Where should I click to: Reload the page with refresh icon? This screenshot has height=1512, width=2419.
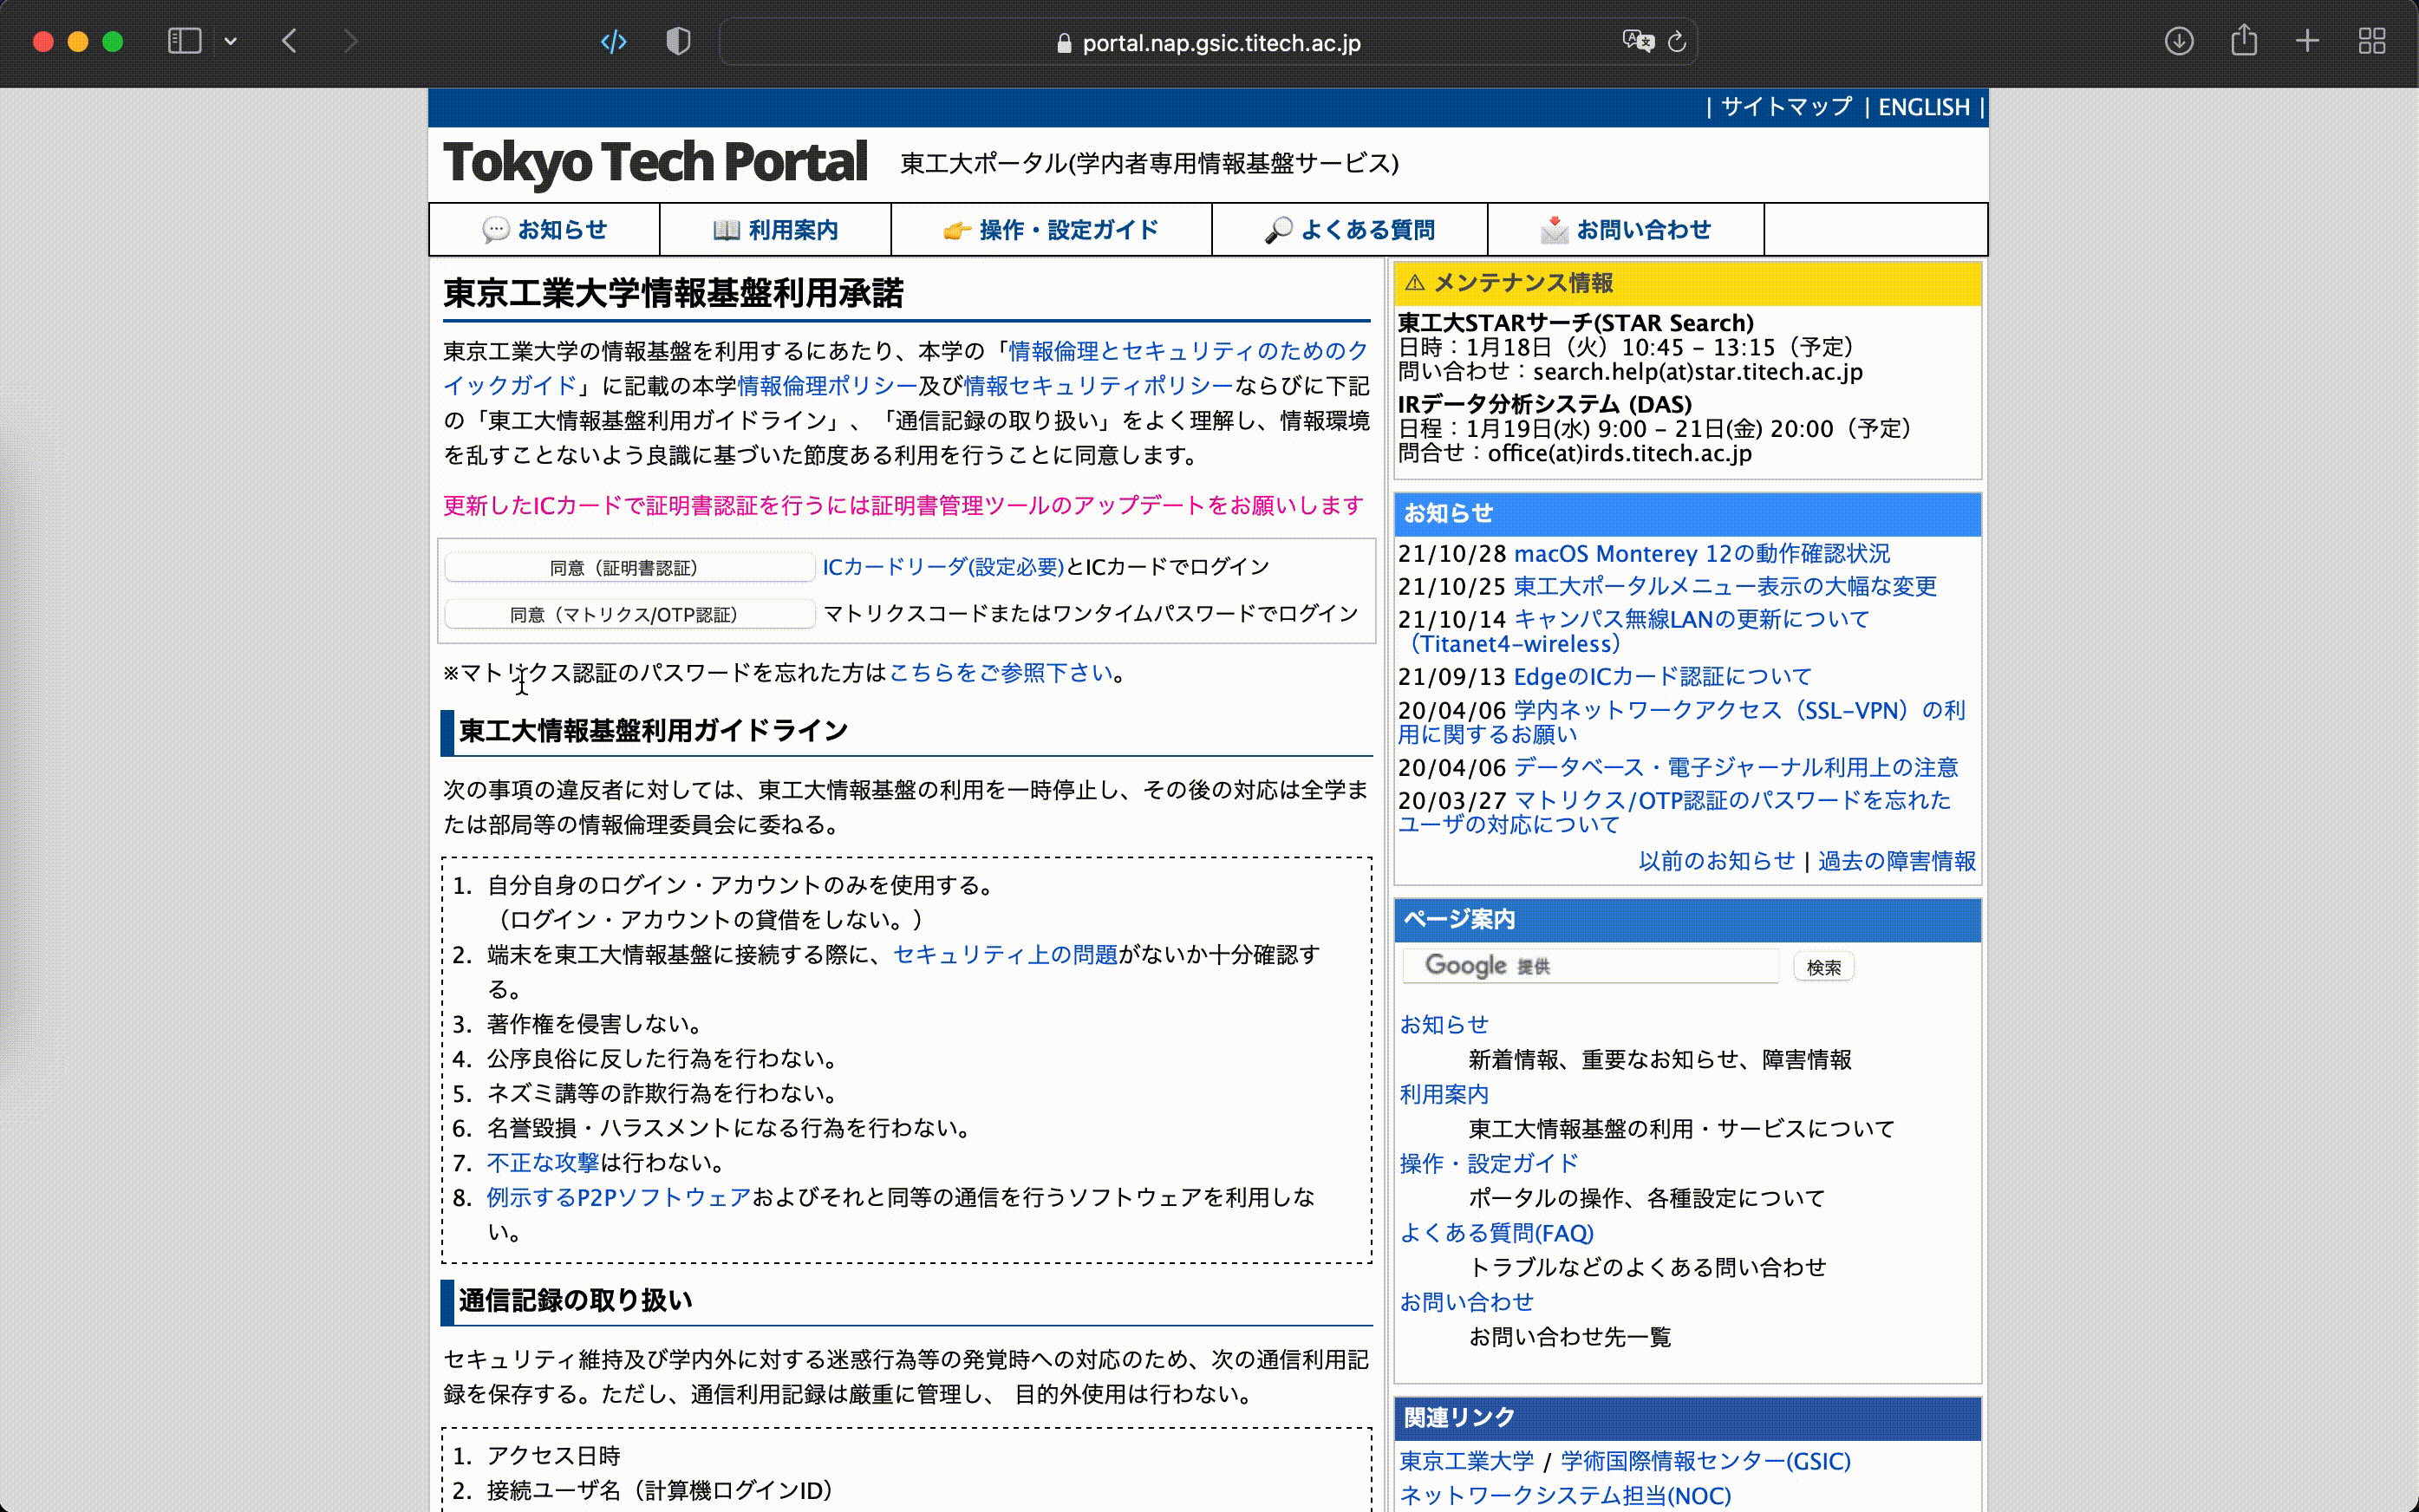(x=1677, y=41)
